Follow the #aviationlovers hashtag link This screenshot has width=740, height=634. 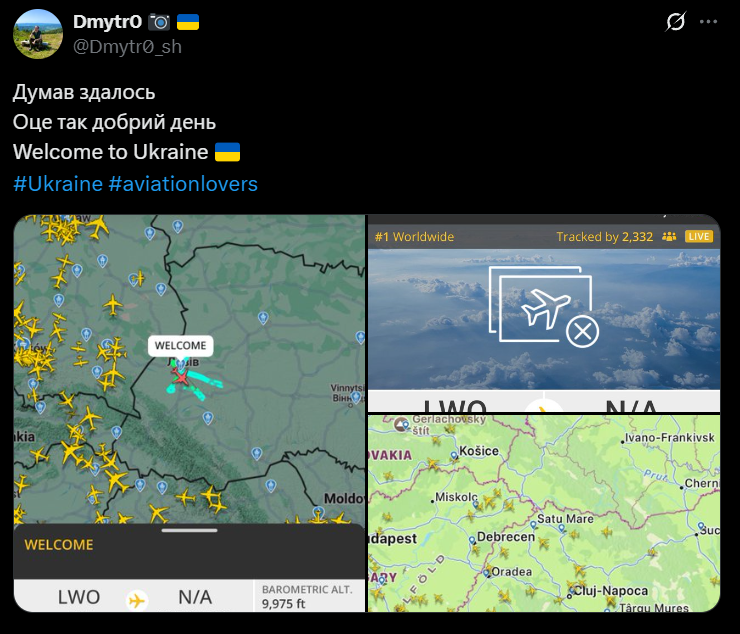pos(183,184)
